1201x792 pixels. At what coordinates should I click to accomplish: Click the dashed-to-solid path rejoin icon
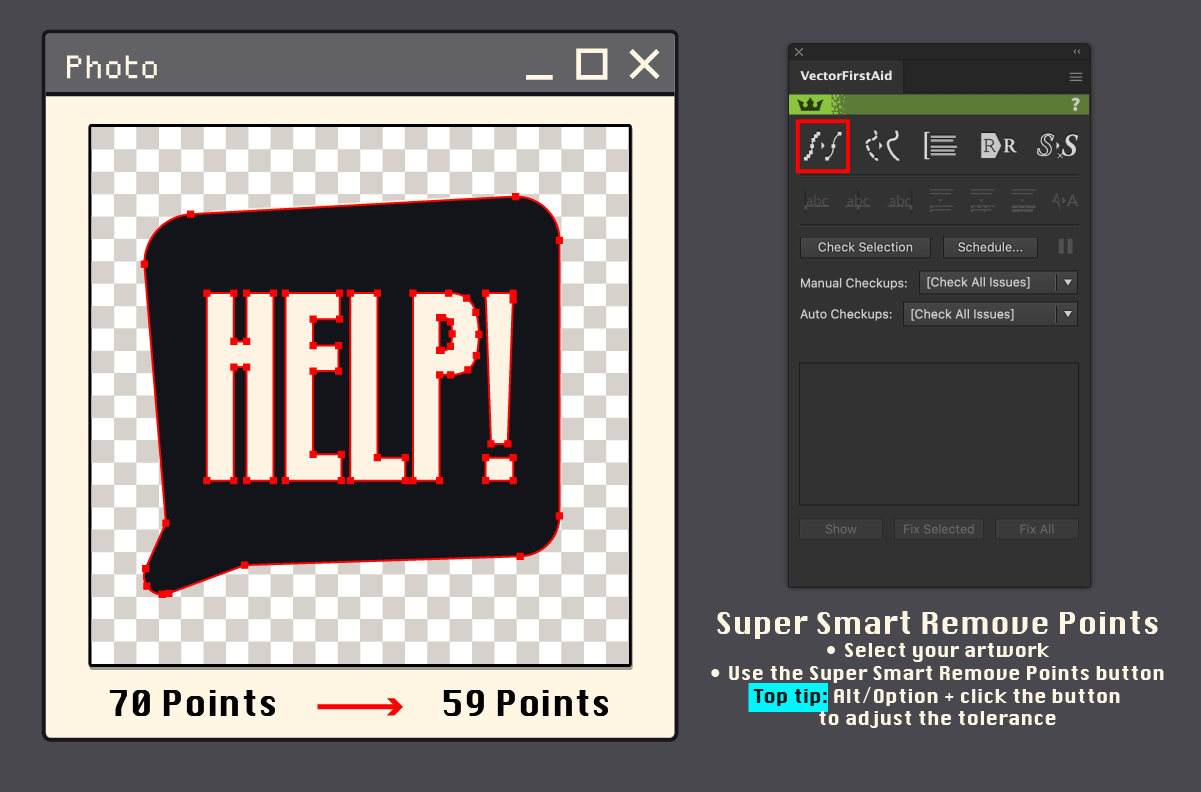pyautogui.click(x=882, y=146)
